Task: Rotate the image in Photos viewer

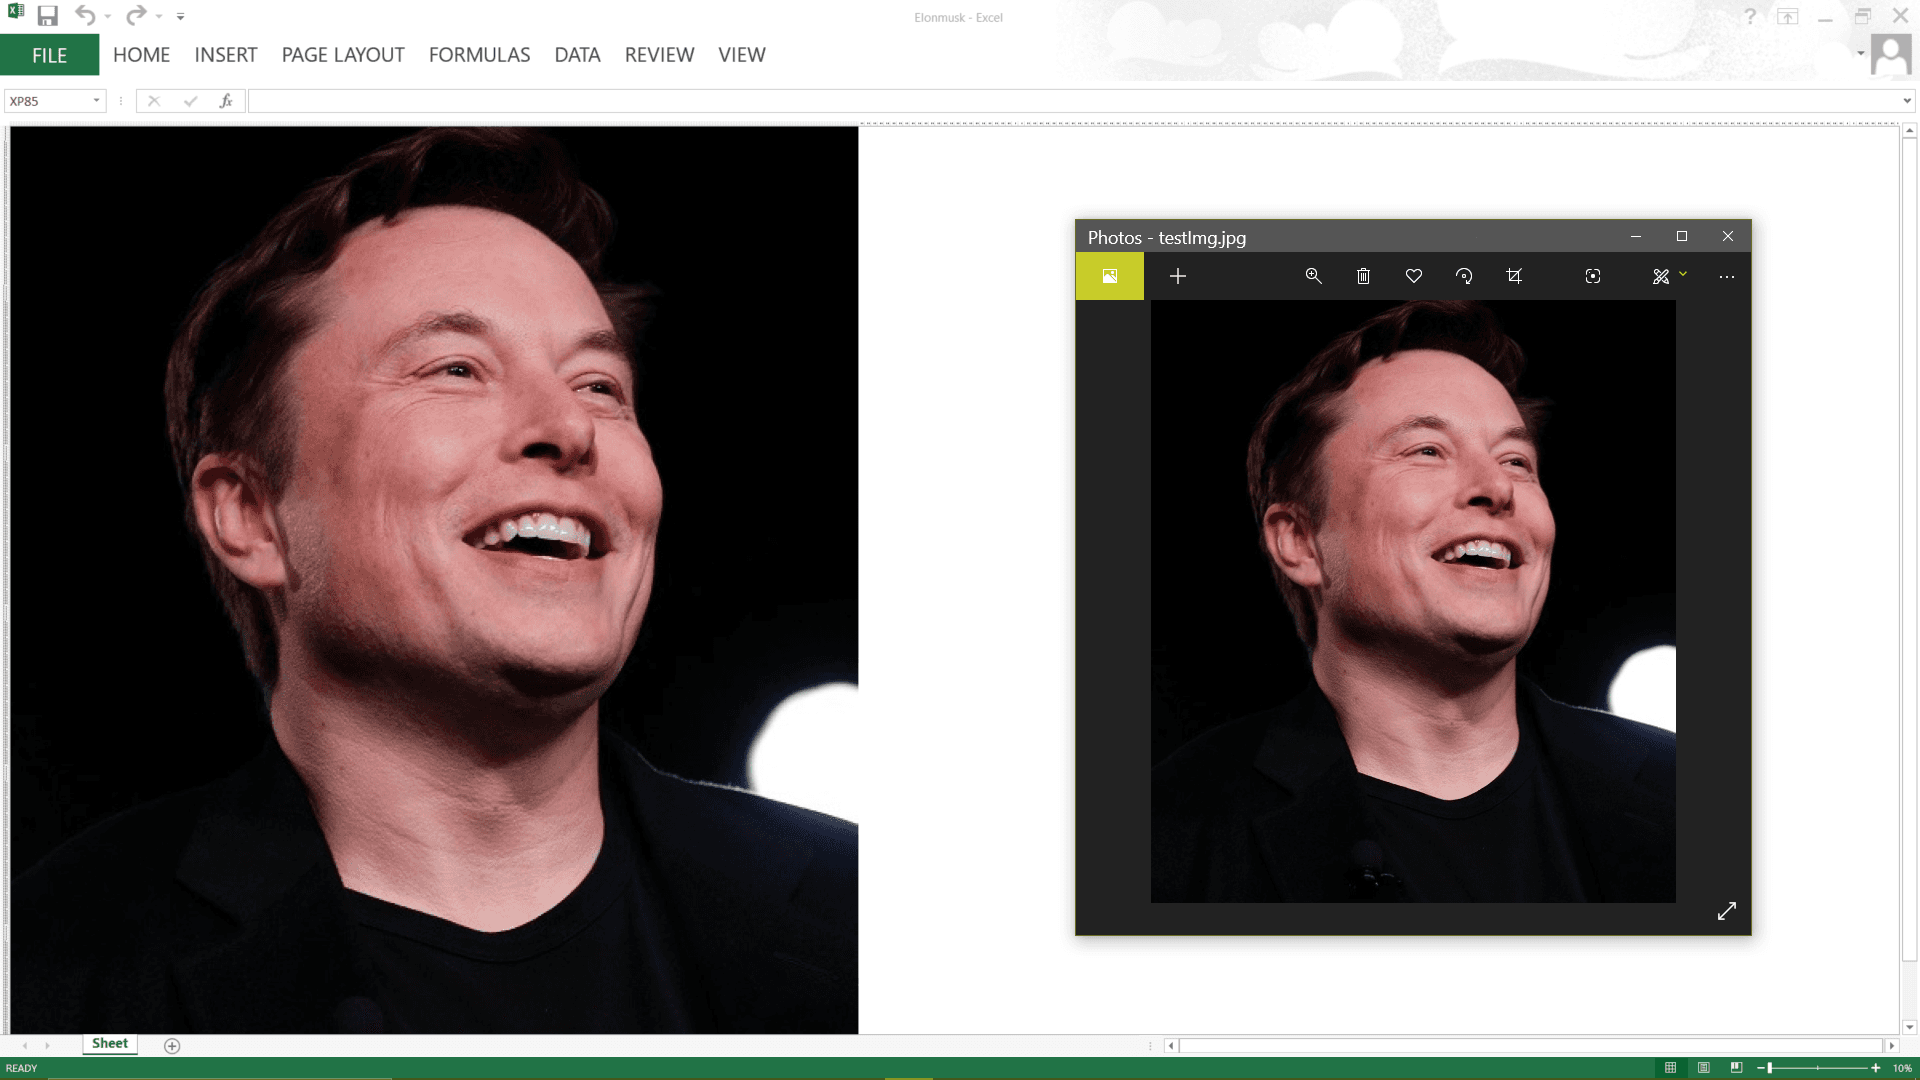Action: (x=1464, y=277)
